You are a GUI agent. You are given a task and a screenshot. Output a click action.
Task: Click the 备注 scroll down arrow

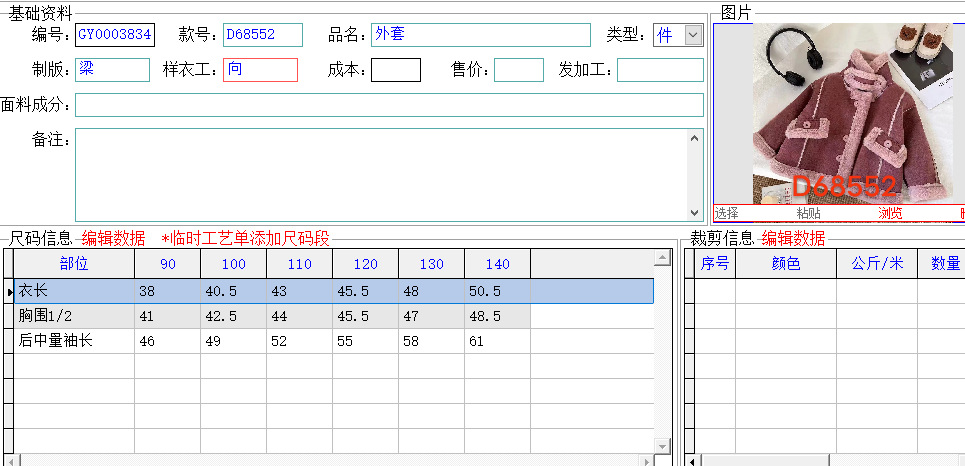click(695, 212)
